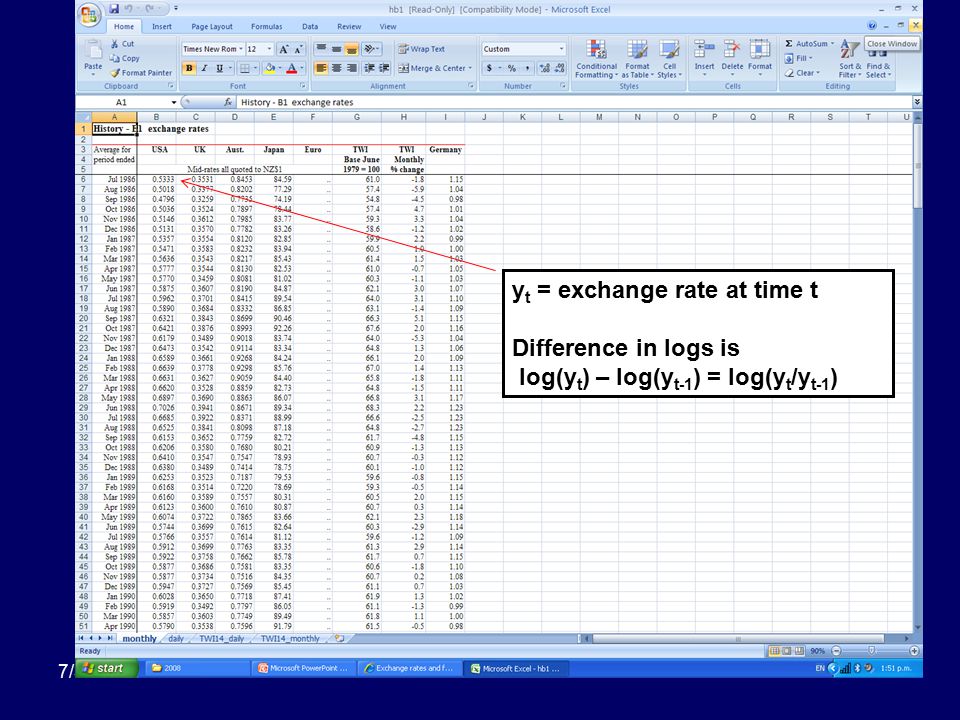
Task: Open Excel Help
Action: coord(872,26)
